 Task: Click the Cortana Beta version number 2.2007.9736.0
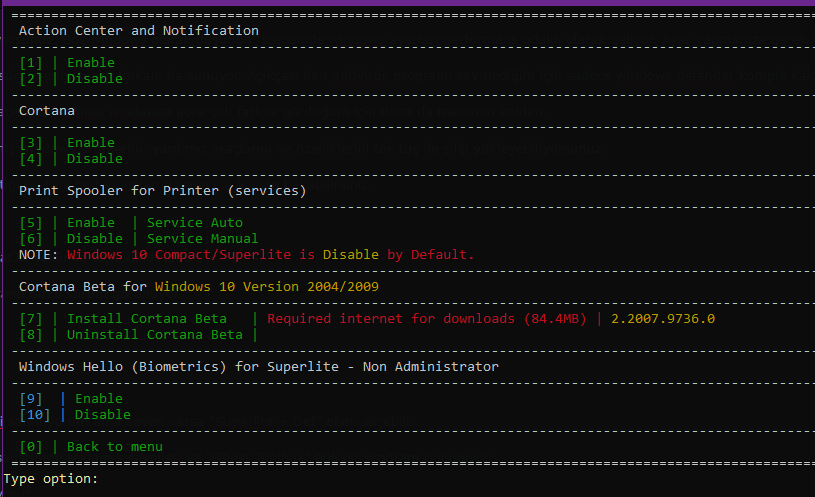(x=663, y=319)
